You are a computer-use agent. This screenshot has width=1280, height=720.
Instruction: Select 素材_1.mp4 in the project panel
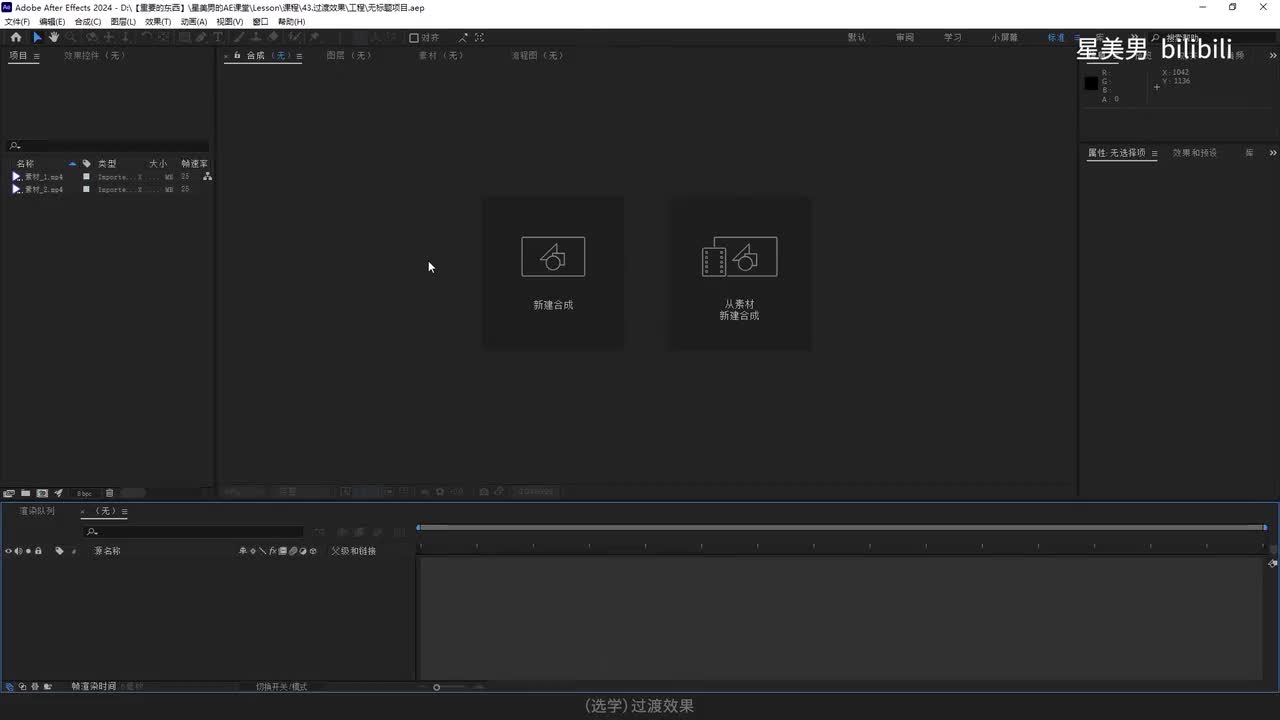click(x=44, y=177)
